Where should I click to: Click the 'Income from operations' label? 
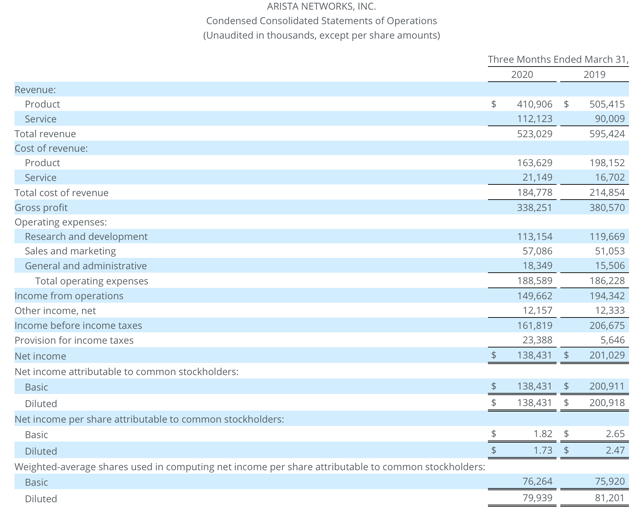69,296
